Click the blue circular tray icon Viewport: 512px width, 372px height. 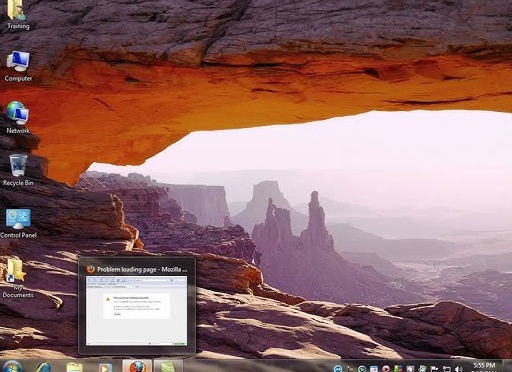coord(338,369)
